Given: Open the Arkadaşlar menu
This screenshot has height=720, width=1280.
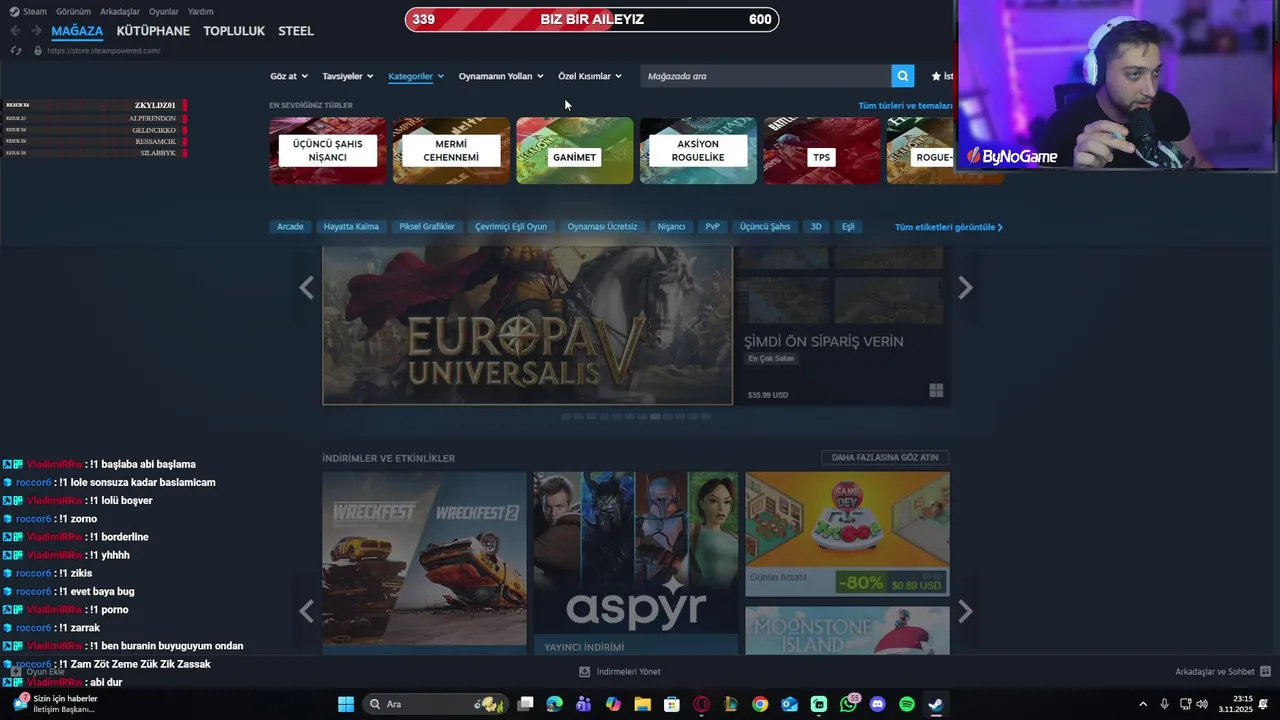Looking at the screenshot, I should click(x=120, y=12).
